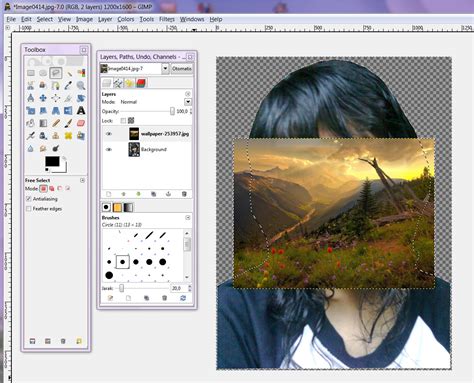Select the Heal tool
This screenshot has height=383, width=474.
coord(68,136)
